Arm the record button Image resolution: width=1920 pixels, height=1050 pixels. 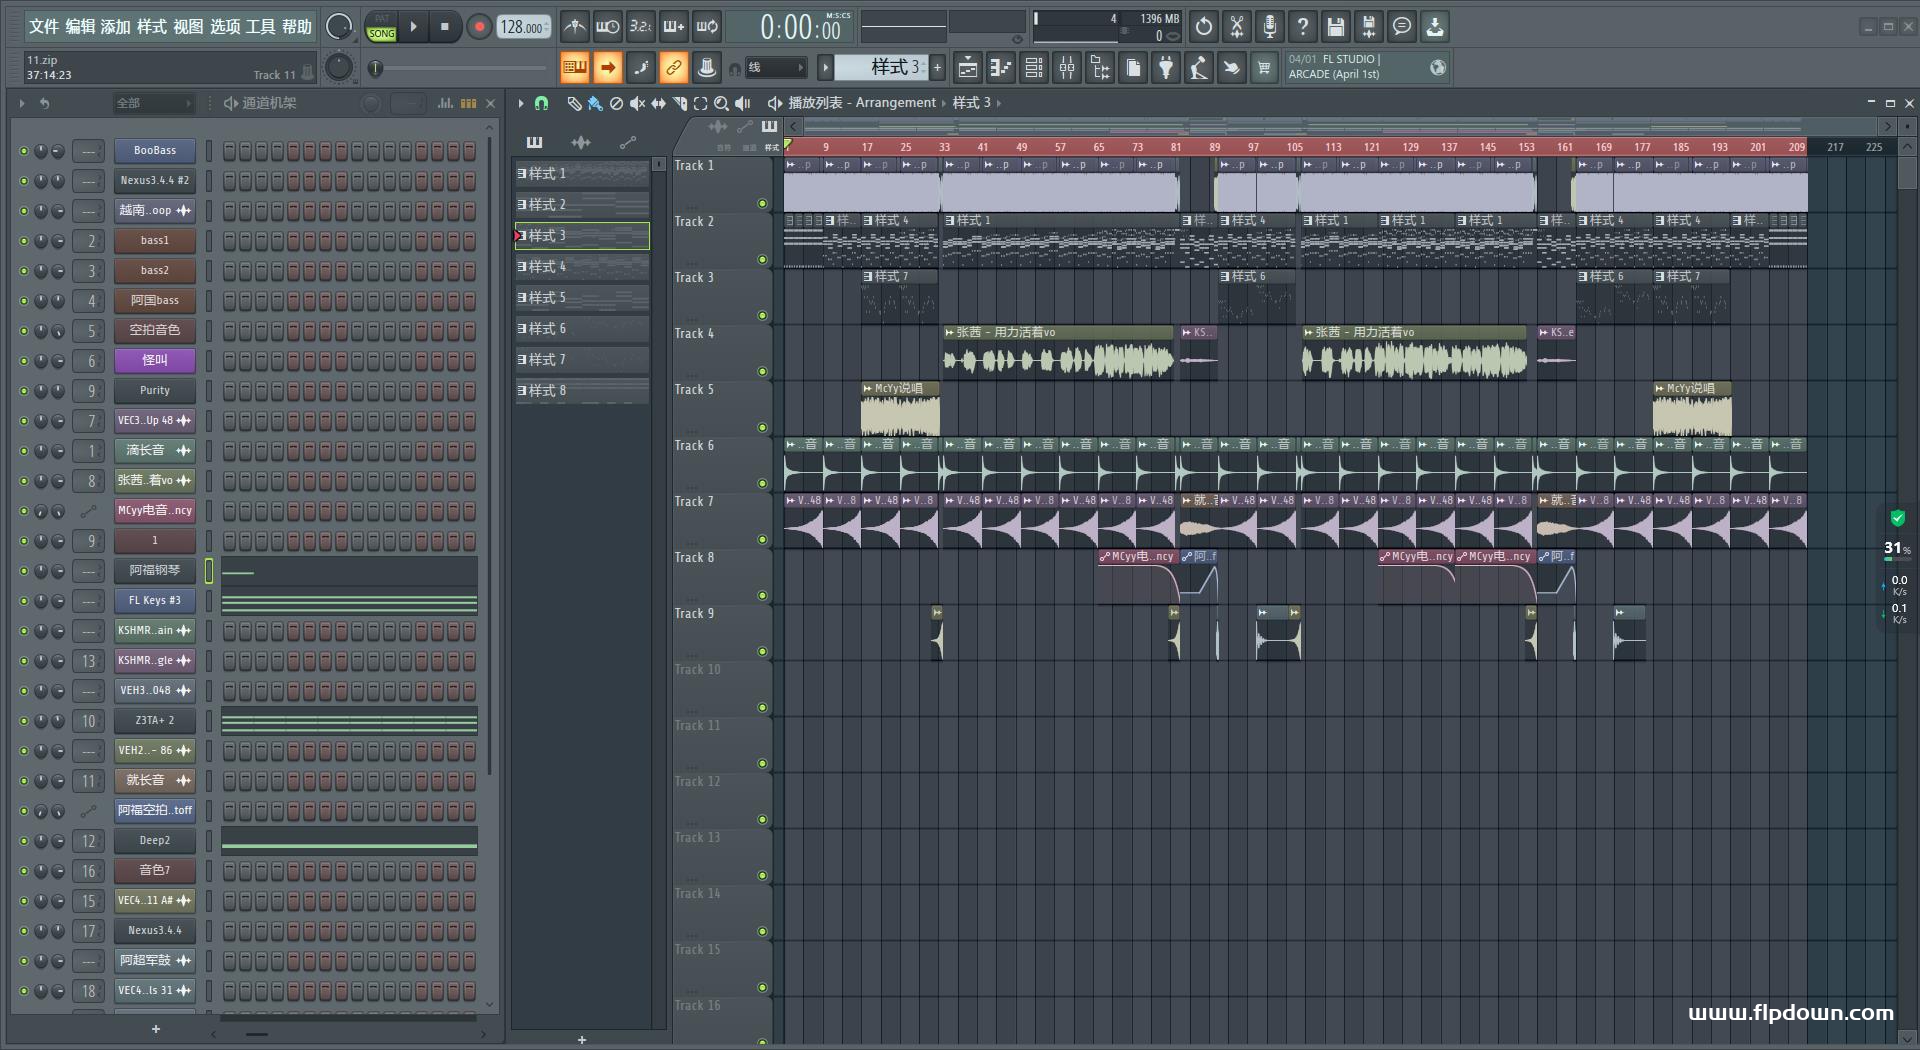(480, 27)
